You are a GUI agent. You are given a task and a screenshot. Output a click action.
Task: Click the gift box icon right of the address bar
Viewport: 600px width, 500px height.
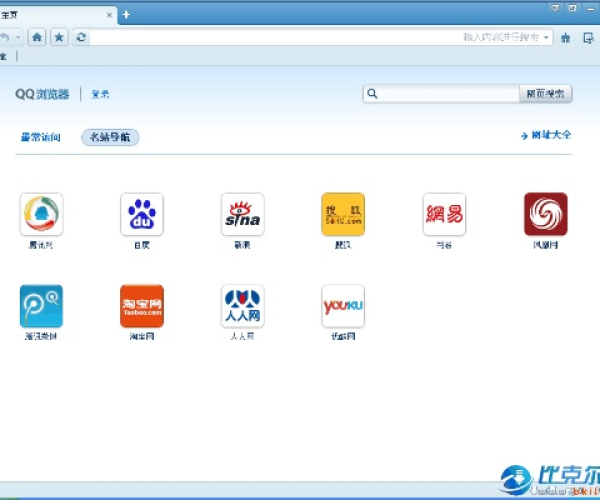pyautogui.click(x=566, y=37)
